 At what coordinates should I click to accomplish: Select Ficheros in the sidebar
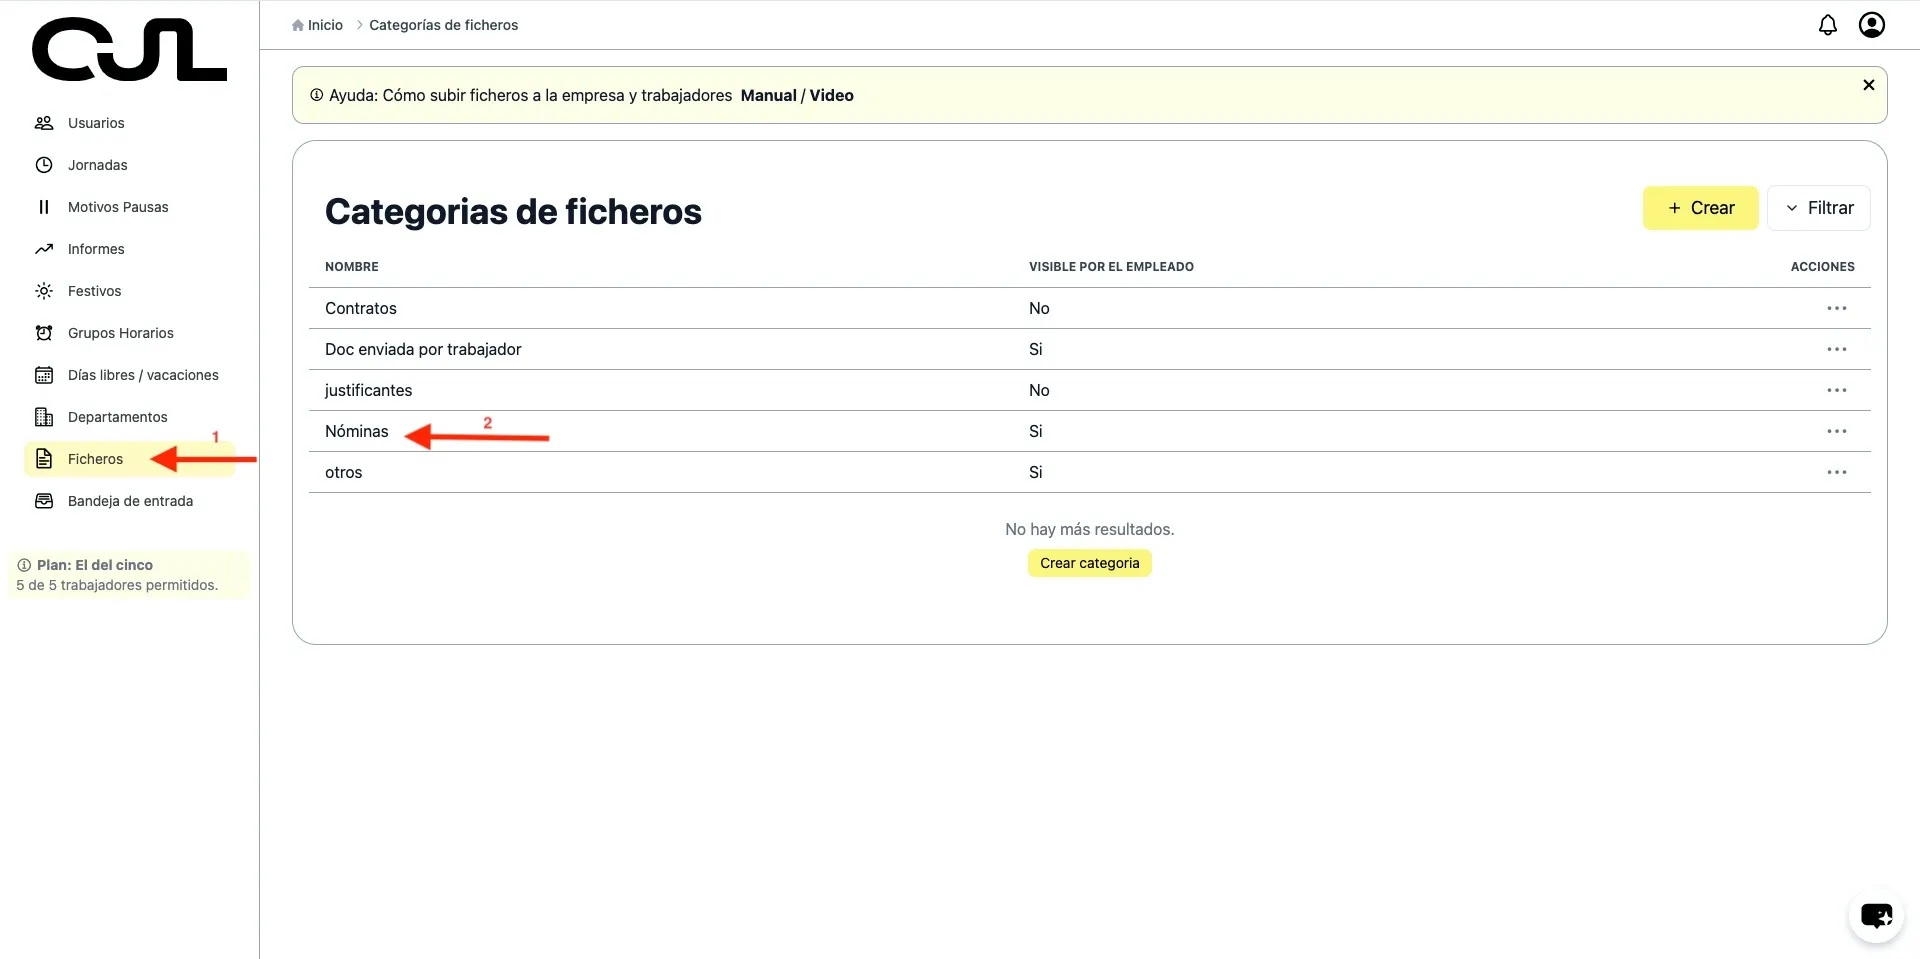95,459
